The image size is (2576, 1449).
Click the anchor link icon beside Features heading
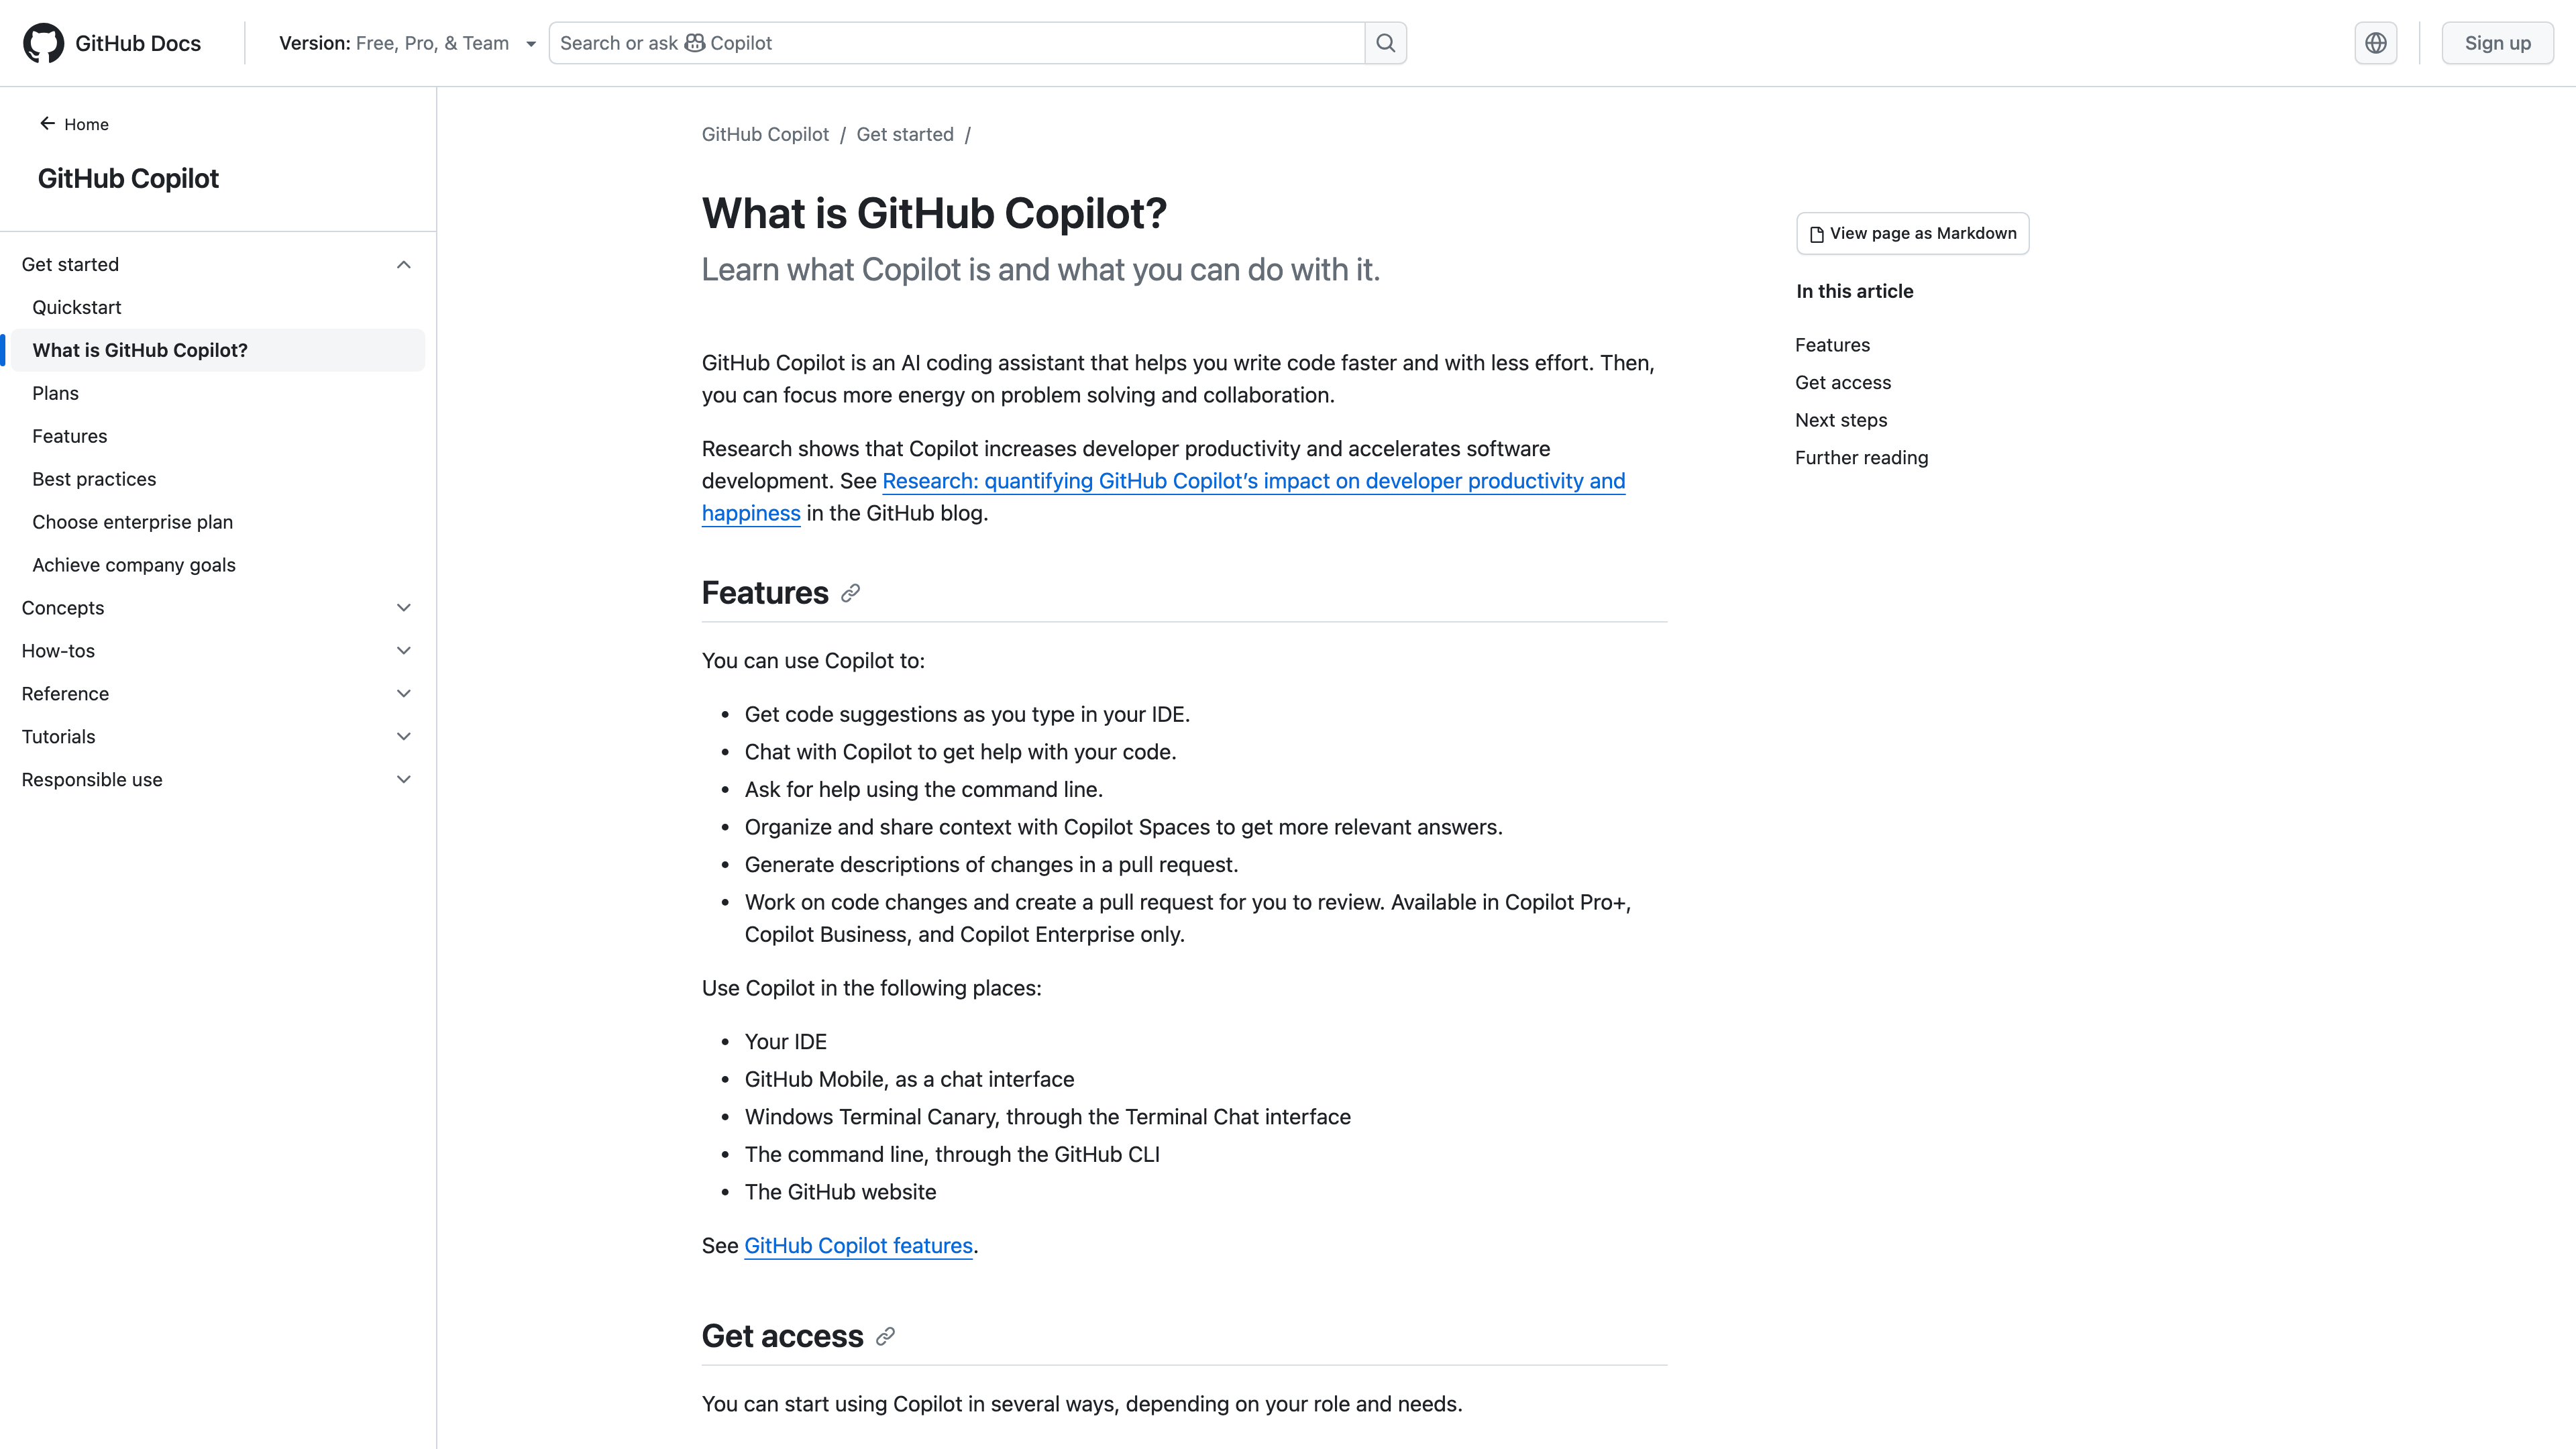pyautogui.click(x=850, y=593)
